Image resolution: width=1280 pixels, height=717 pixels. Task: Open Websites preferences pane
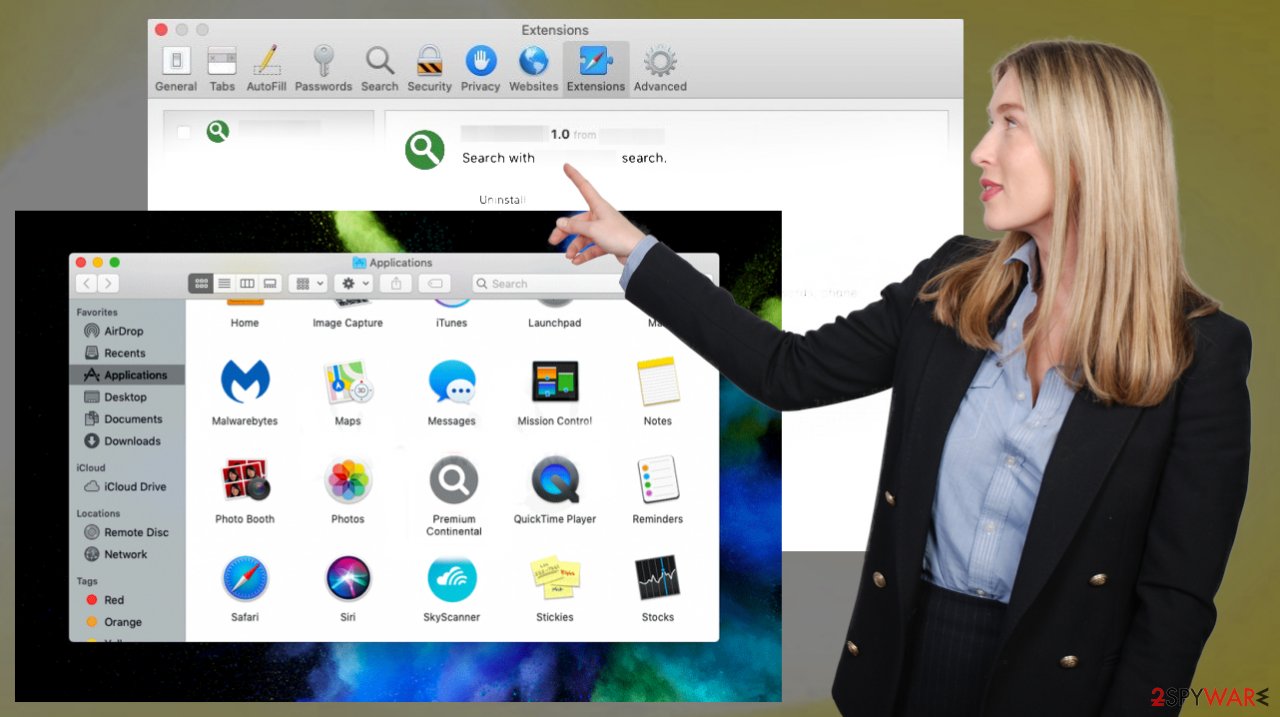(x=533, y=69)
